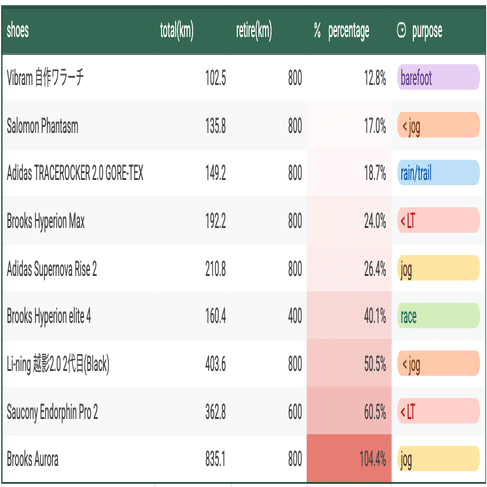The width and height of the screenshot is (487, 487).
Task: Click total value 835.1
Action: [x=216, y=459]
